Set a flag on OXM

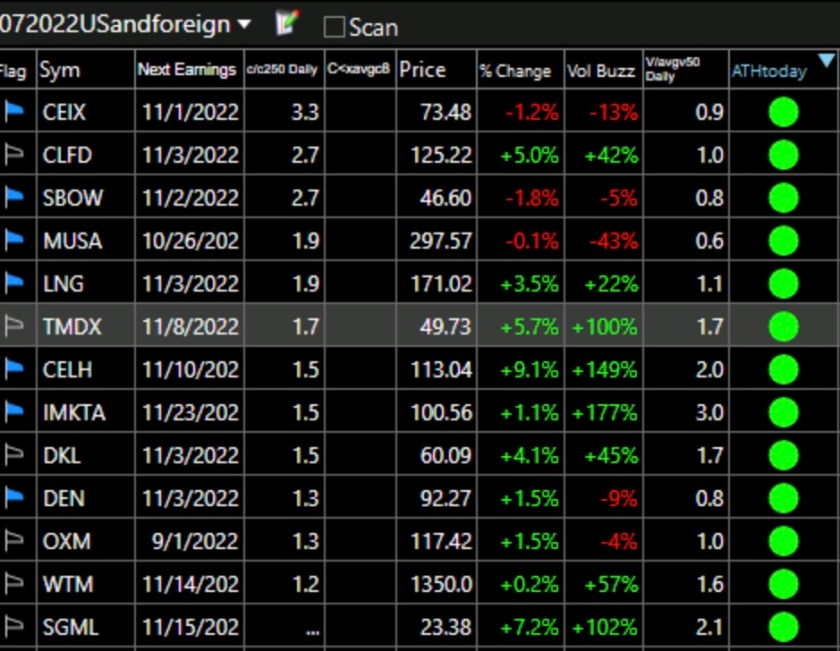click(x=14, y=541)
